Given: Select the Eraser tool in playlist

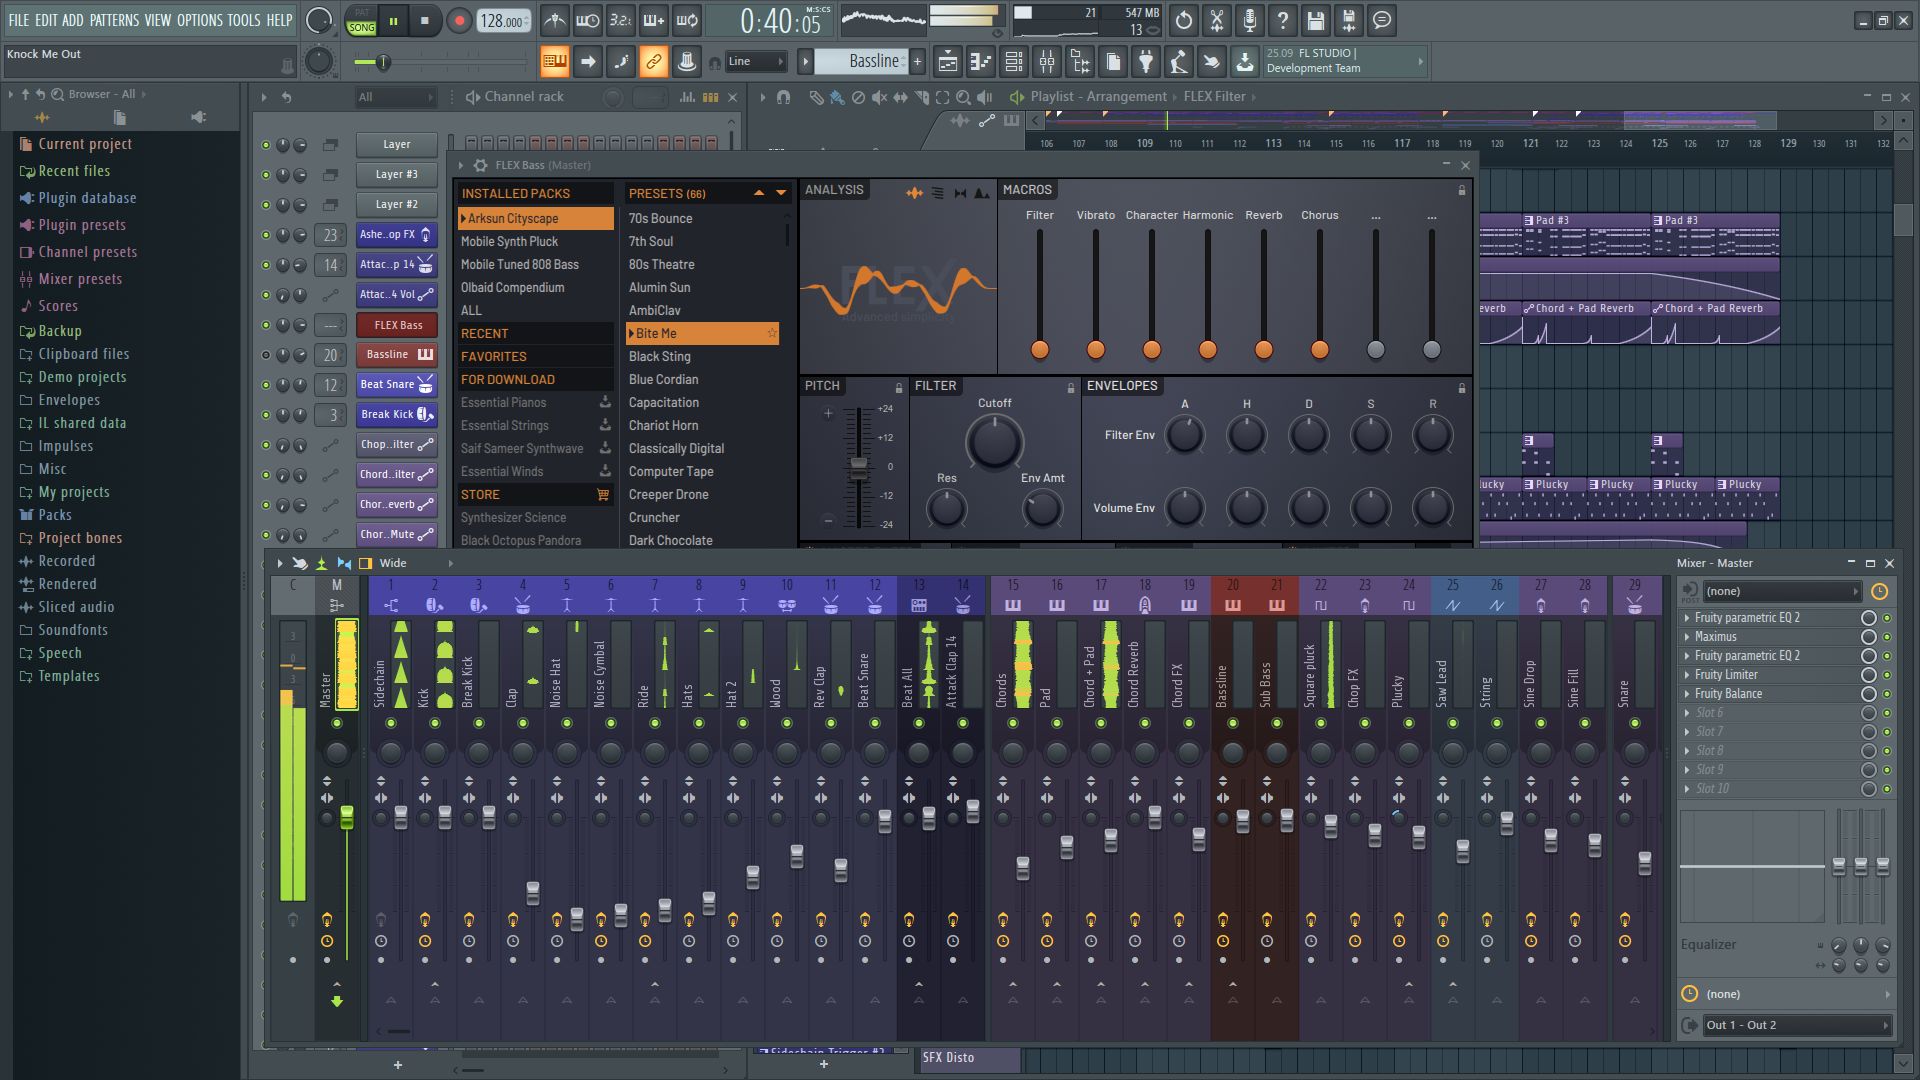Looking at the screenshot, I should tap(856, 96).
